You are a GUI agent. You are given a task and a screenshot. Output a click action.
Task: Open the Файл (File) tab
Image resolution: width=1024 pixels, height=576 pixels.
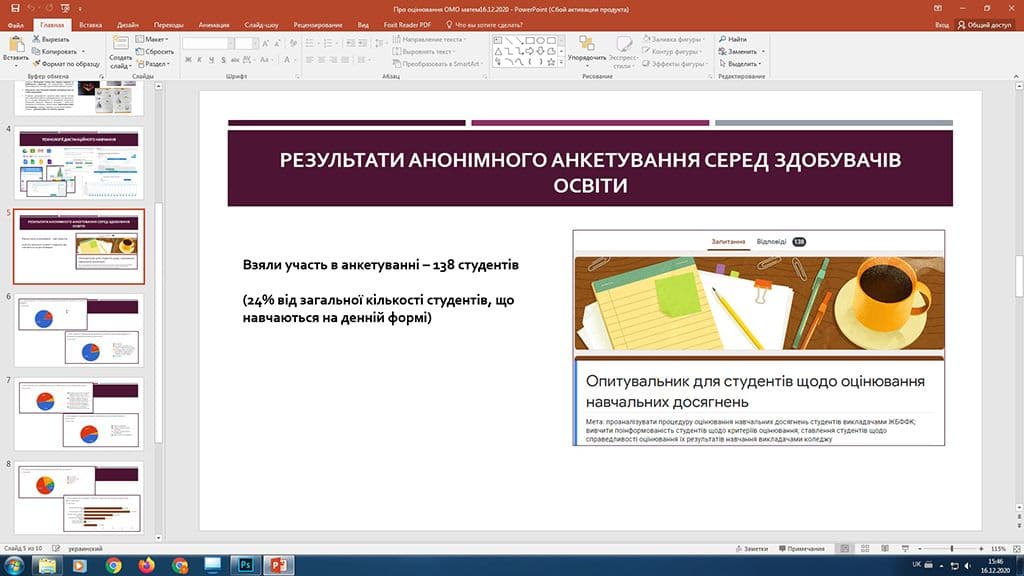click(x=16, y=25)
